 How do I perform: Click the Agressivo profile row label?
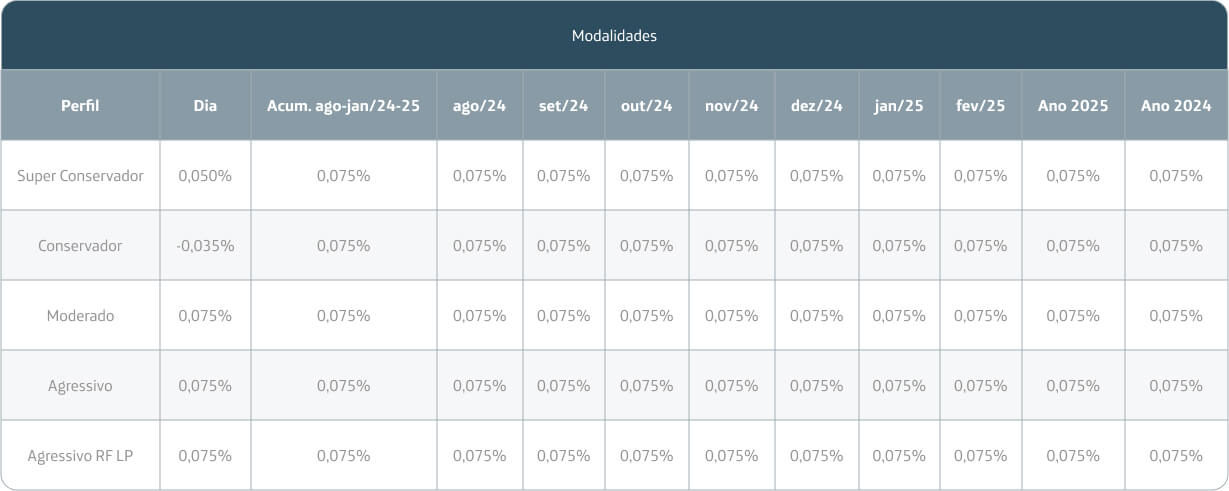point(80,385)
